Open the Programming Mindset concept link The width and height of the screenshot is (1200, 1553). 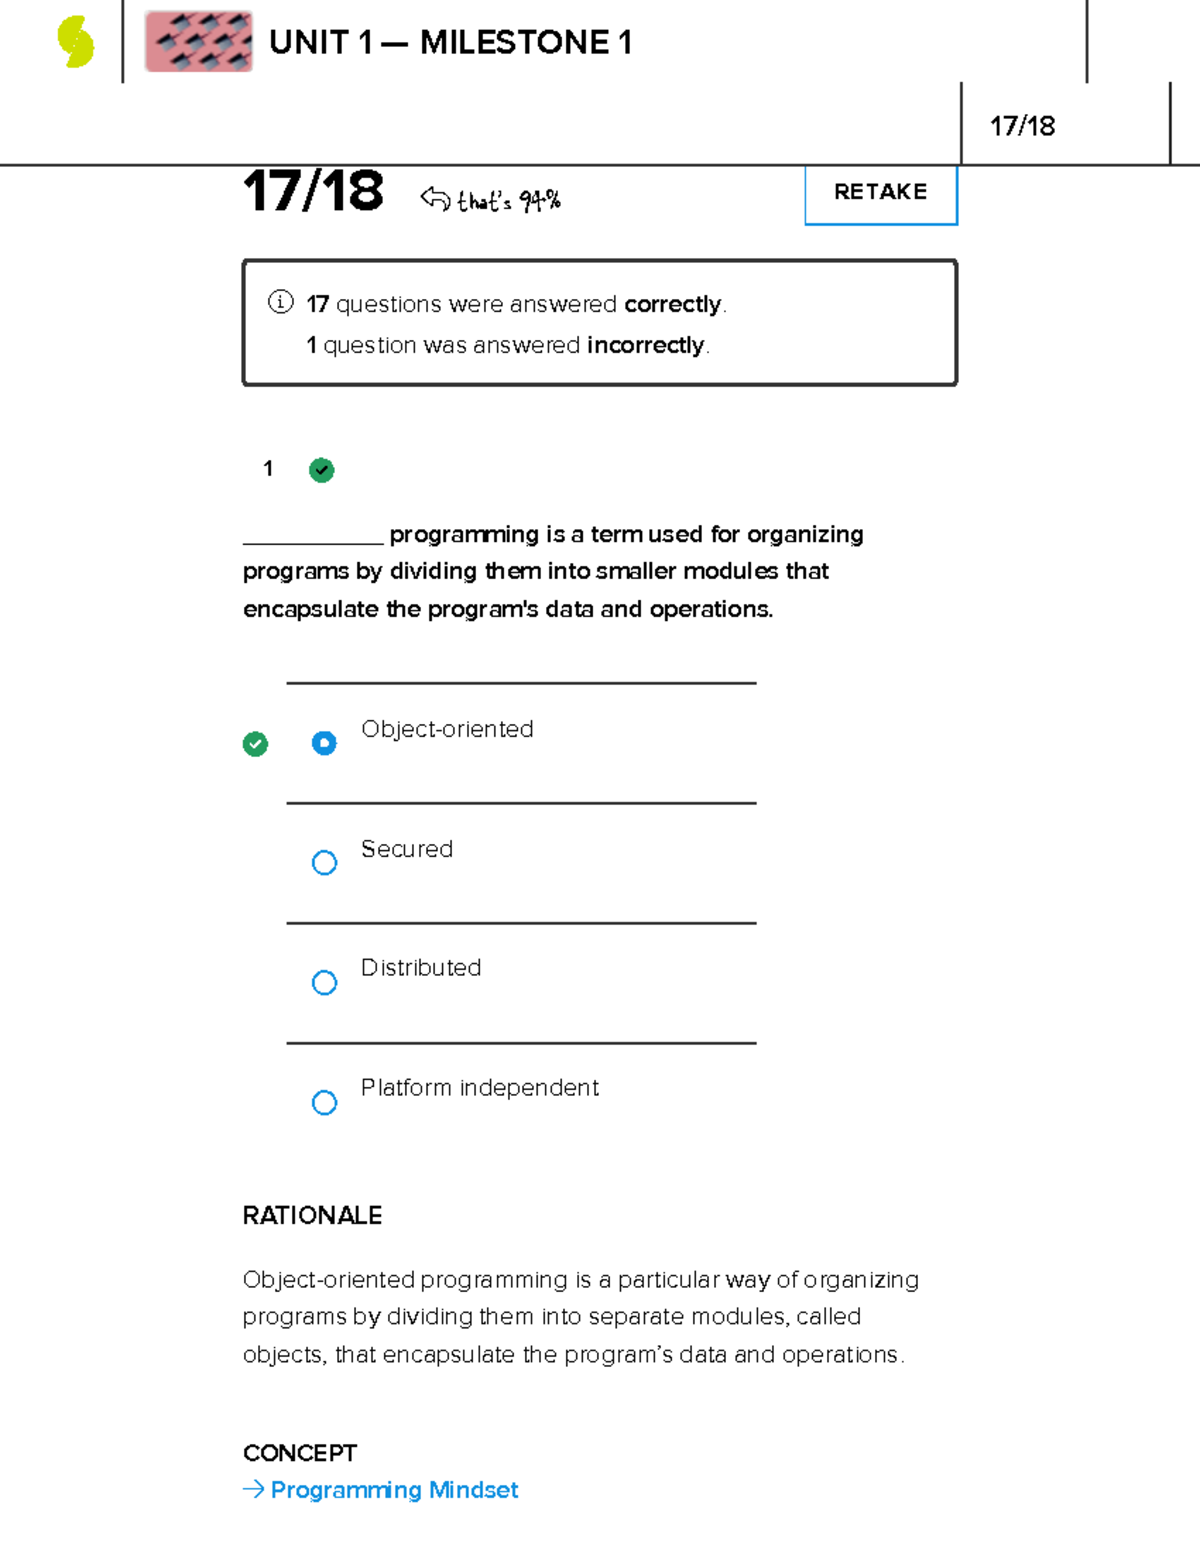394,1490
